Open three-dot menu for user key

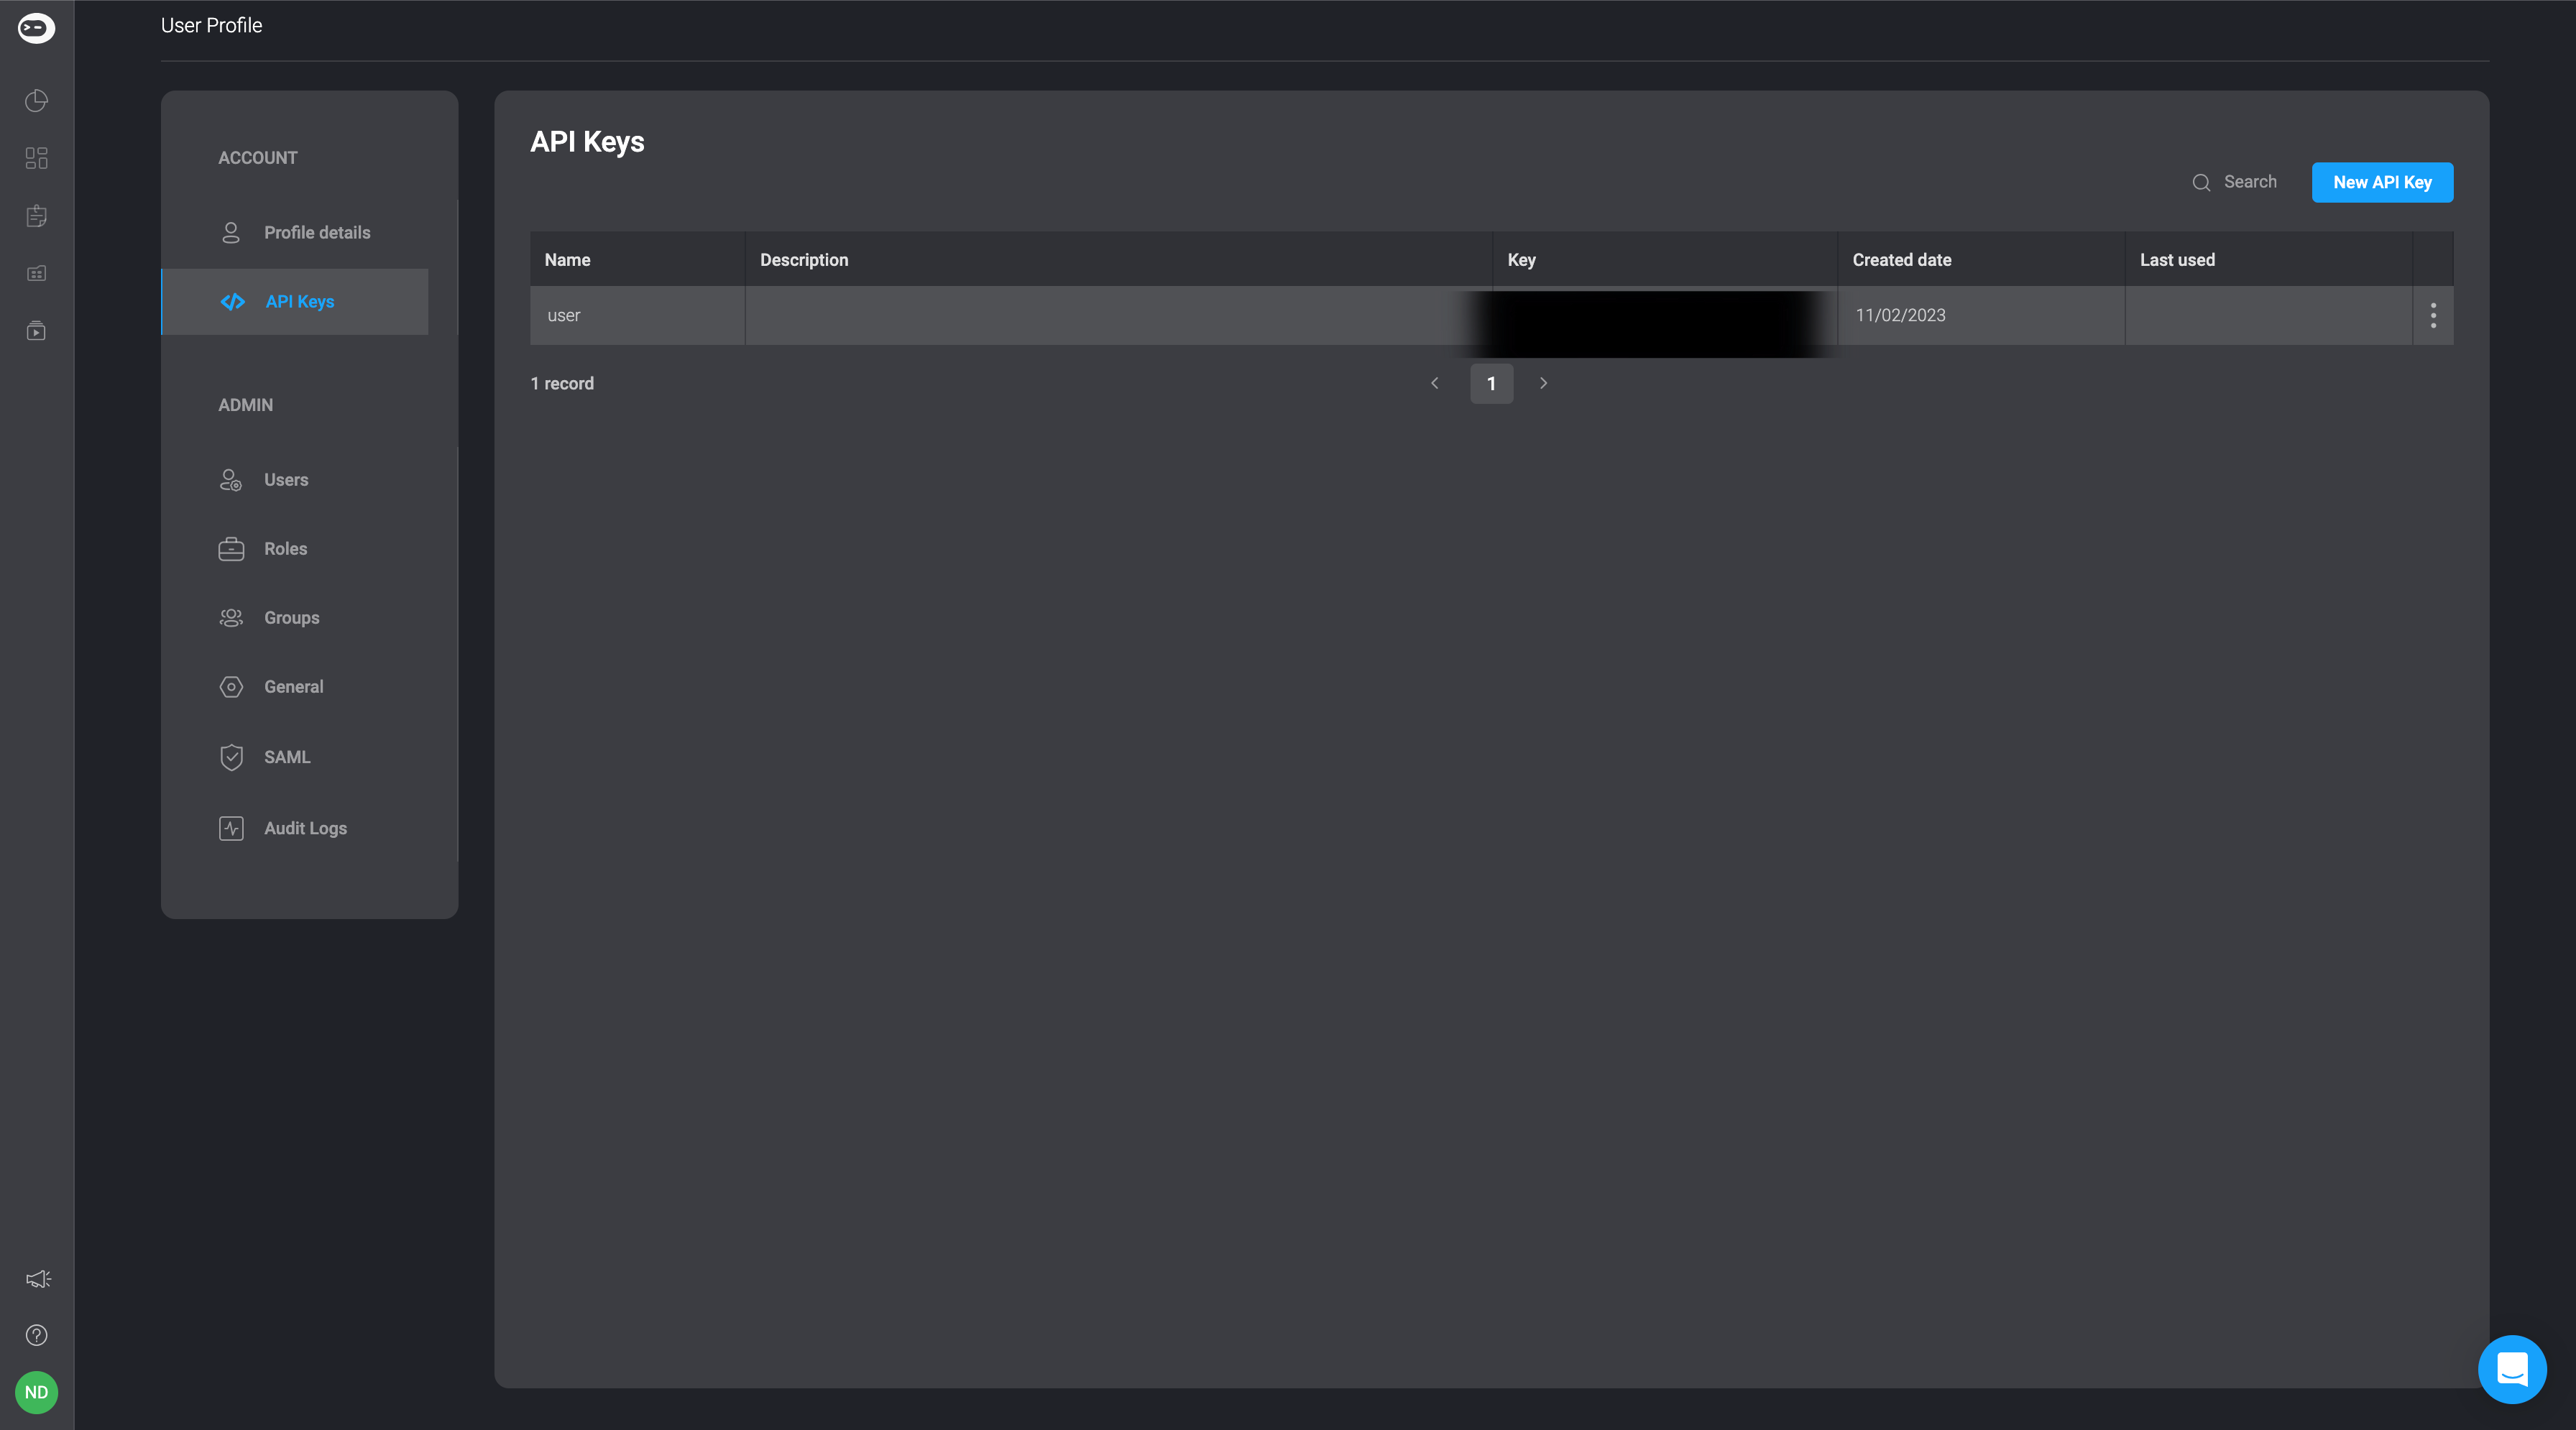click(x=2433, y=315)
